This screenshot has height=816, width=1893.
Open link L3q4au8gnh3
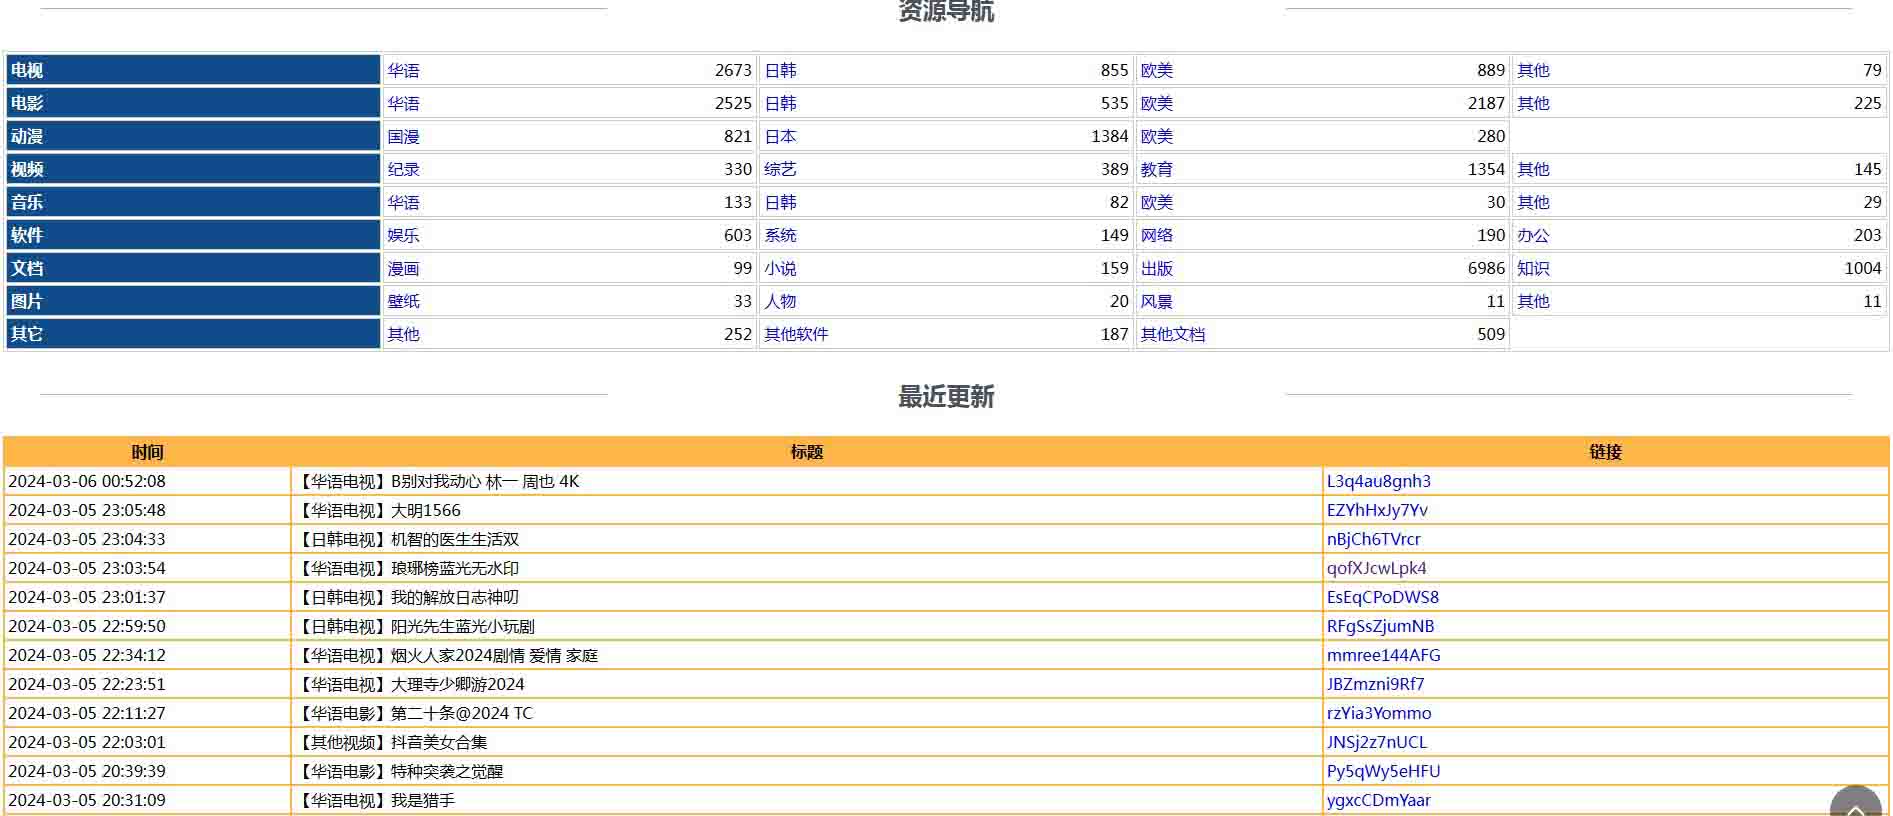(x=1378, y=481)
